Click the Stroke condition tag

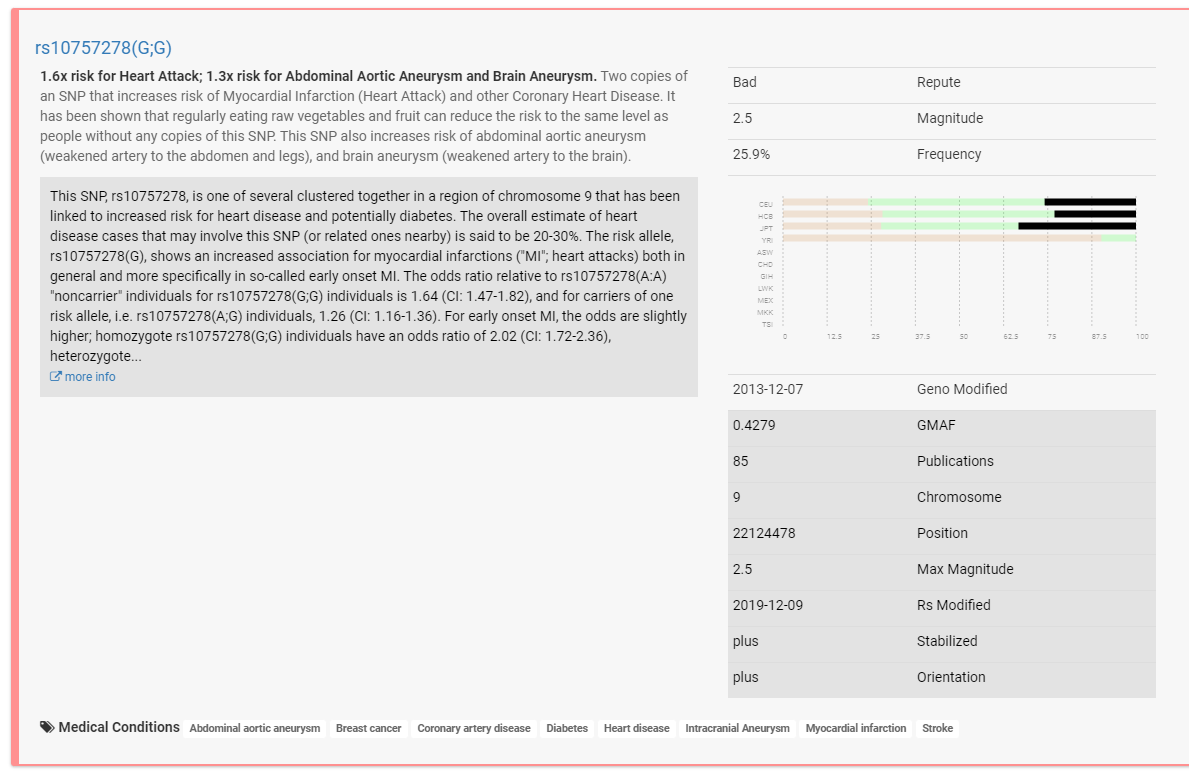(x=937, y=728)
